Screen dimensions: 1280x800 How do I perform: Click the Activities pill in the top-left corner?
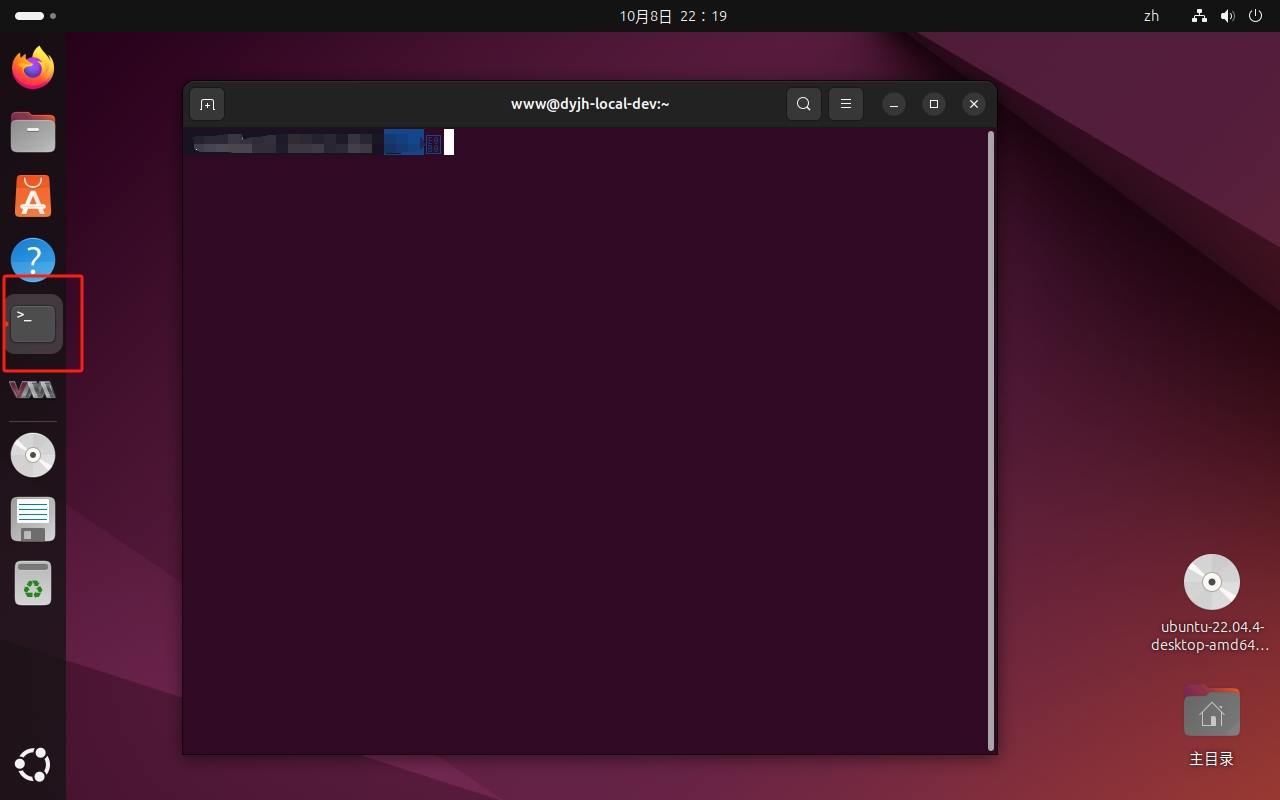coord(30,16)
